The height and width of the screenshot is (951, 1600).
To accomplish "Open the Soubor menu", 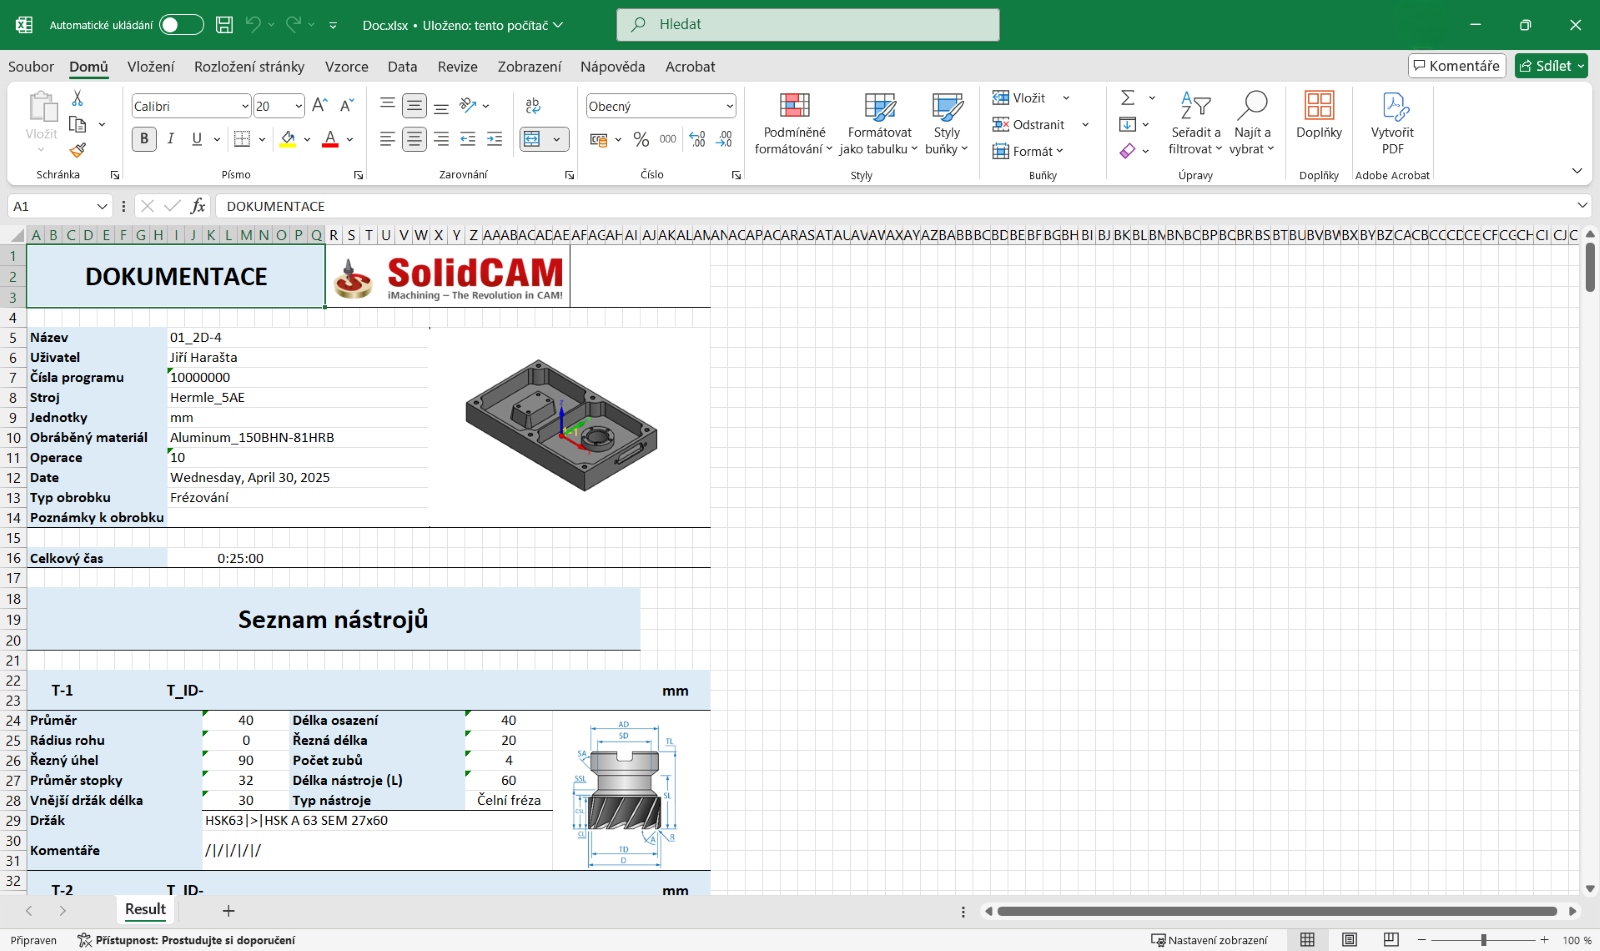I will point(31,66).
